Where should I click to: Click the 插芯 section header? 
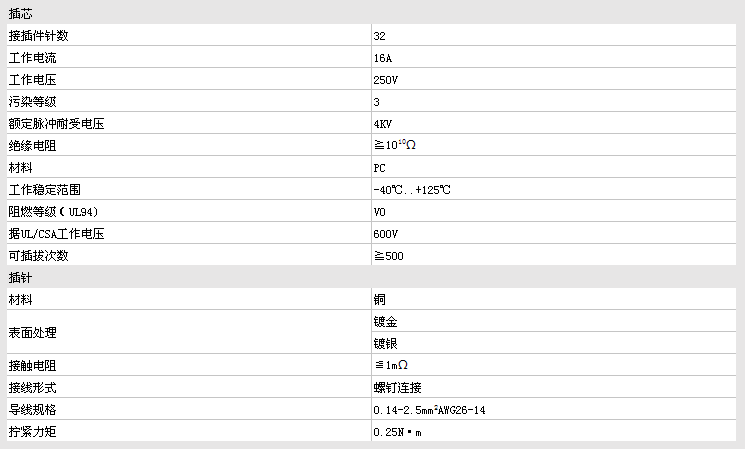pyautogui.click(x=20, y=13)
